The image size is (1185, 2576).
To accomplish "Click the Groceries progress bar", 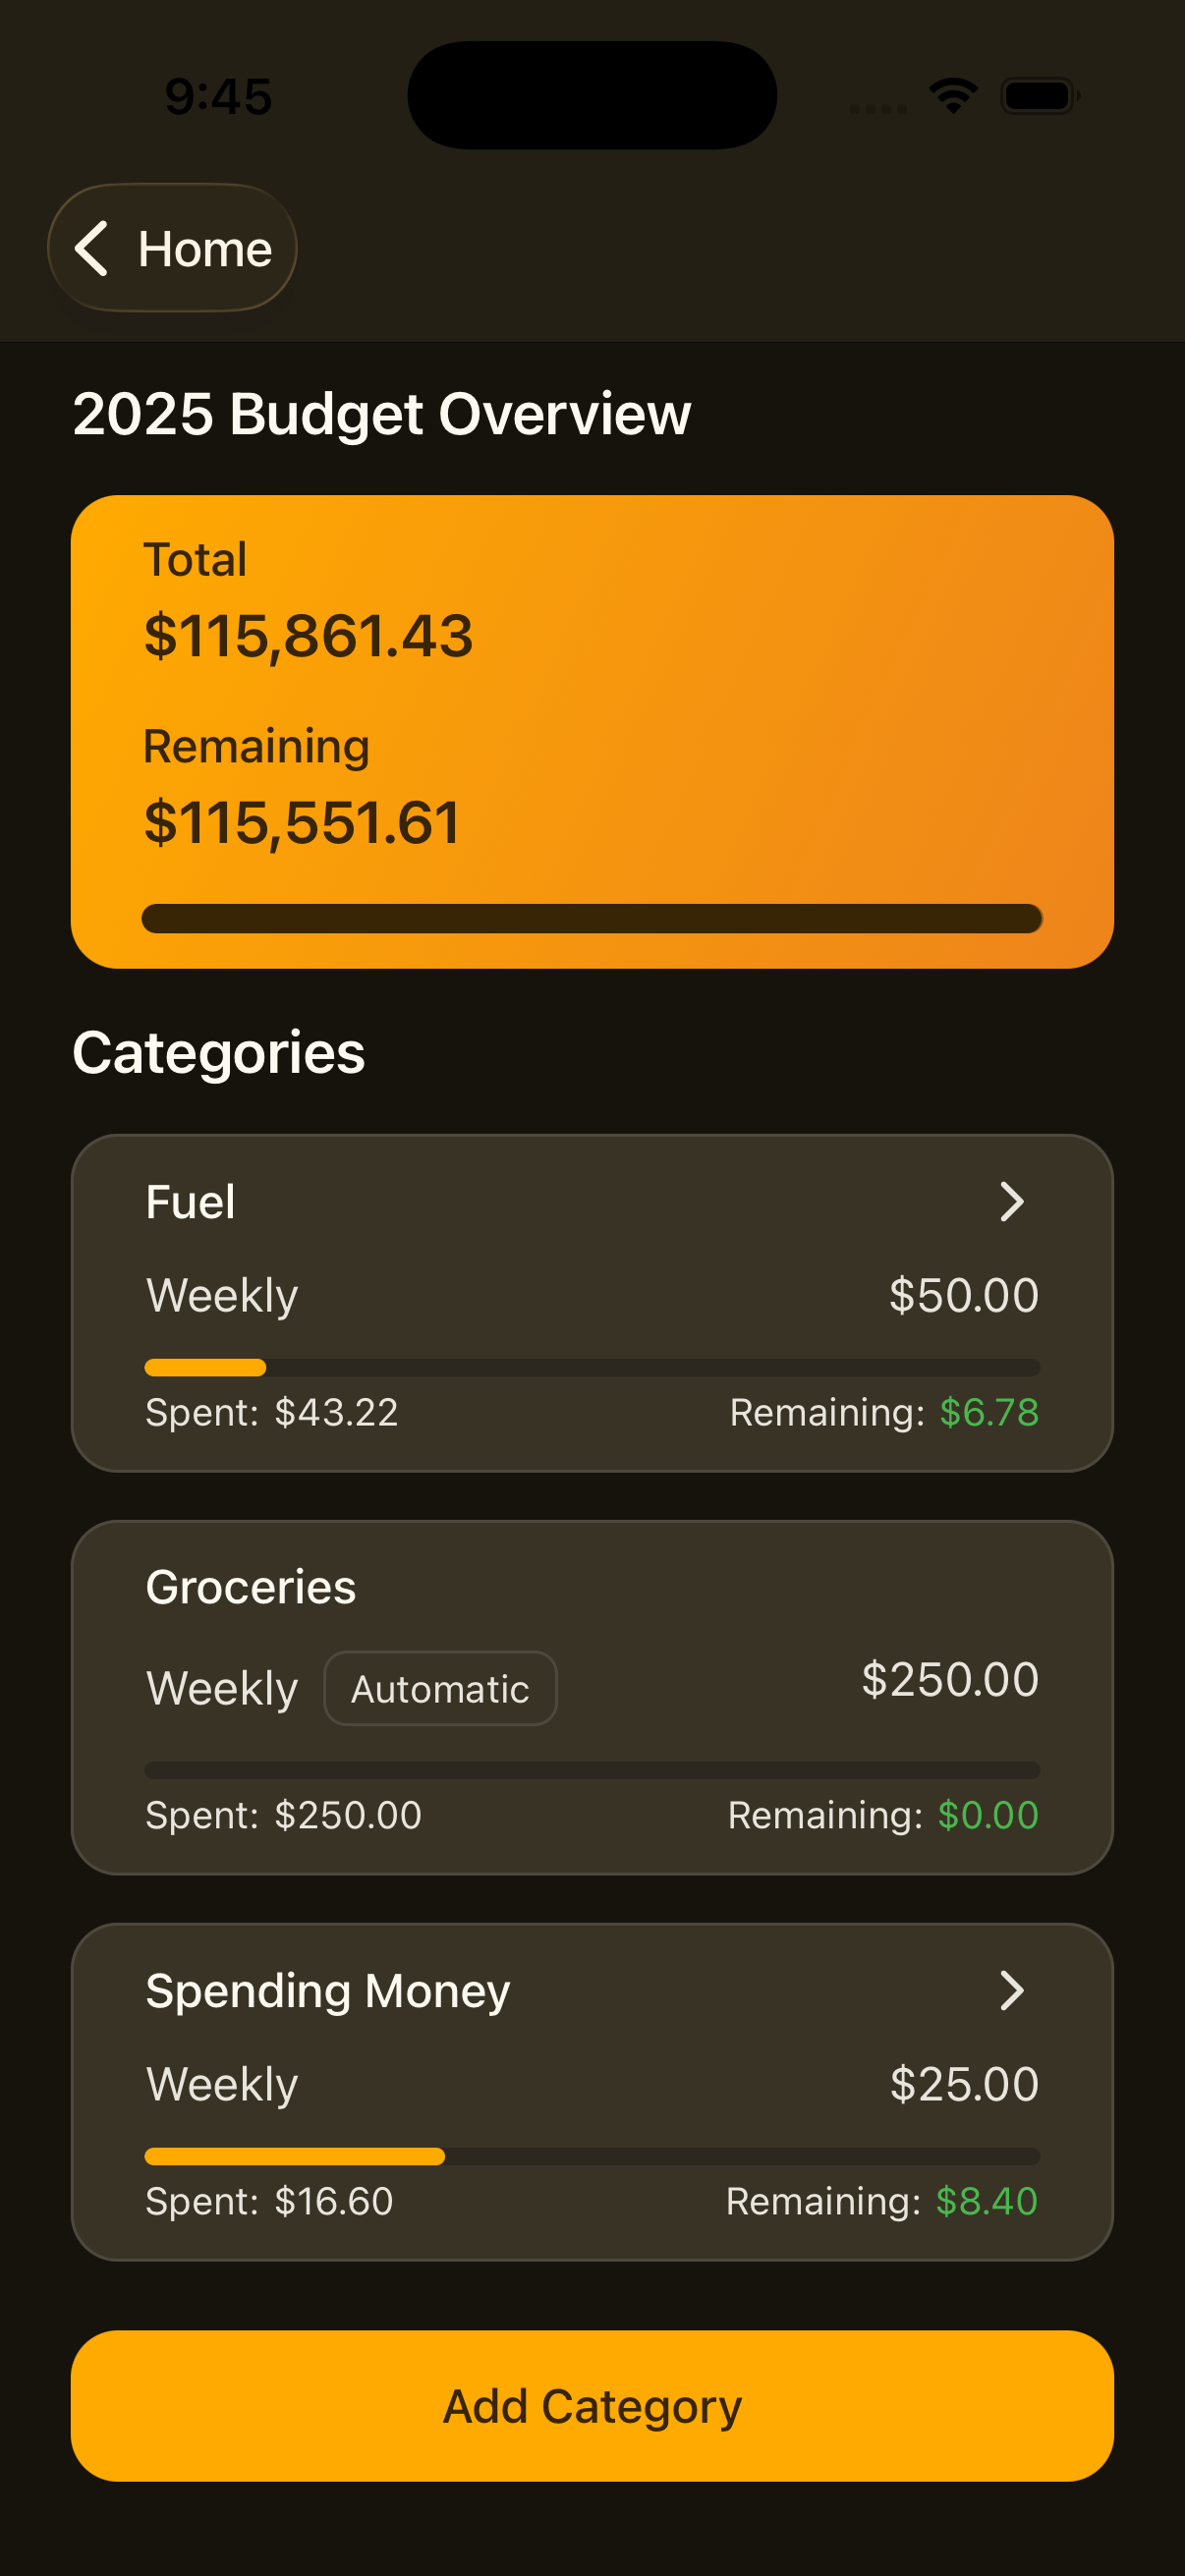I will (x=592, y=1770).
